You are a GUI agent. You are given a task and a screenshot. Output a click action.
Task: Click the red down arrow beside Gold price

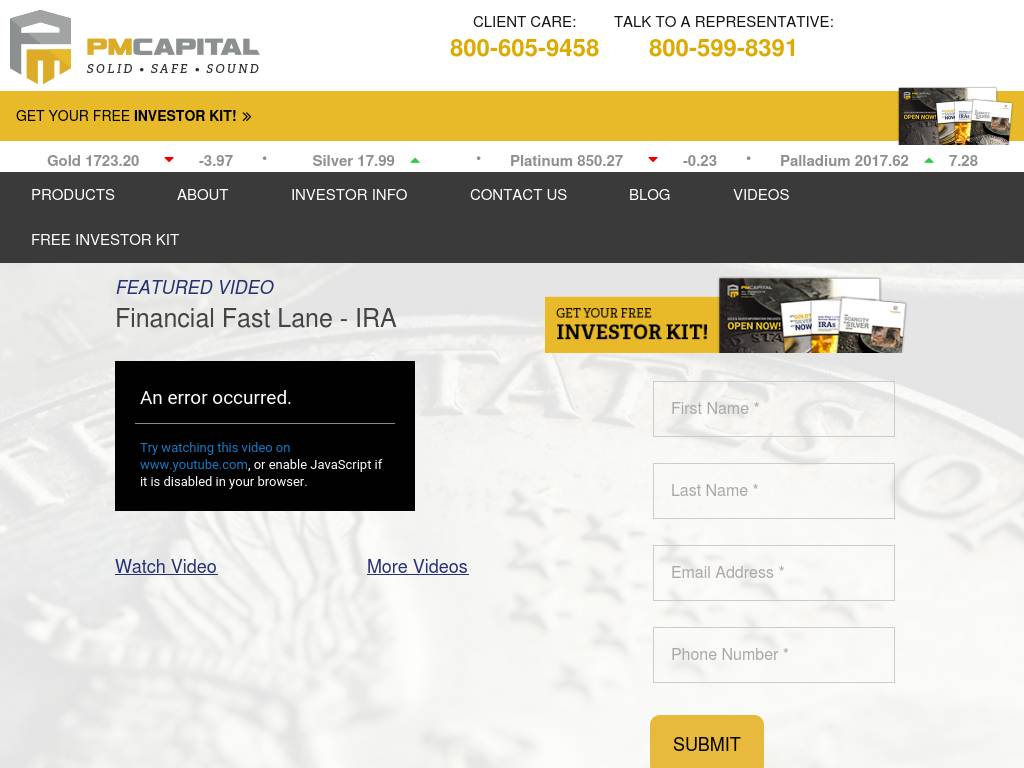169,159
